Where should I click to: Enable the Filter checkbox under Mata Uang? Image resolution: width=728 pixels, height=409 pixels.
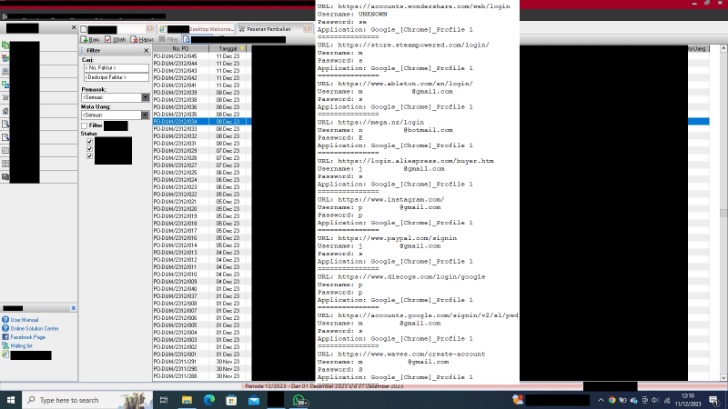pyautogui.click(x=84, y=126)
